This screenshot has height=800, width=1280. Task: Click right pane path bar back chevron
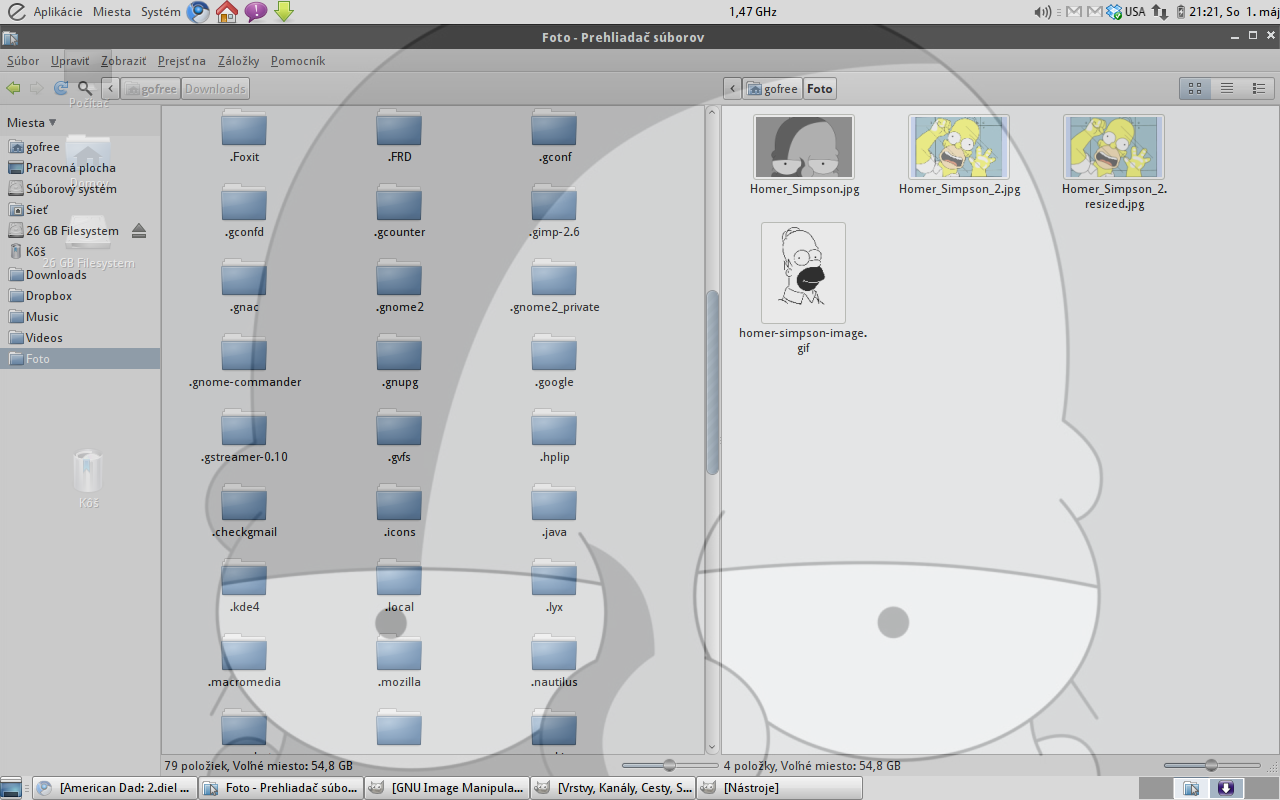(x=733, y=88)
